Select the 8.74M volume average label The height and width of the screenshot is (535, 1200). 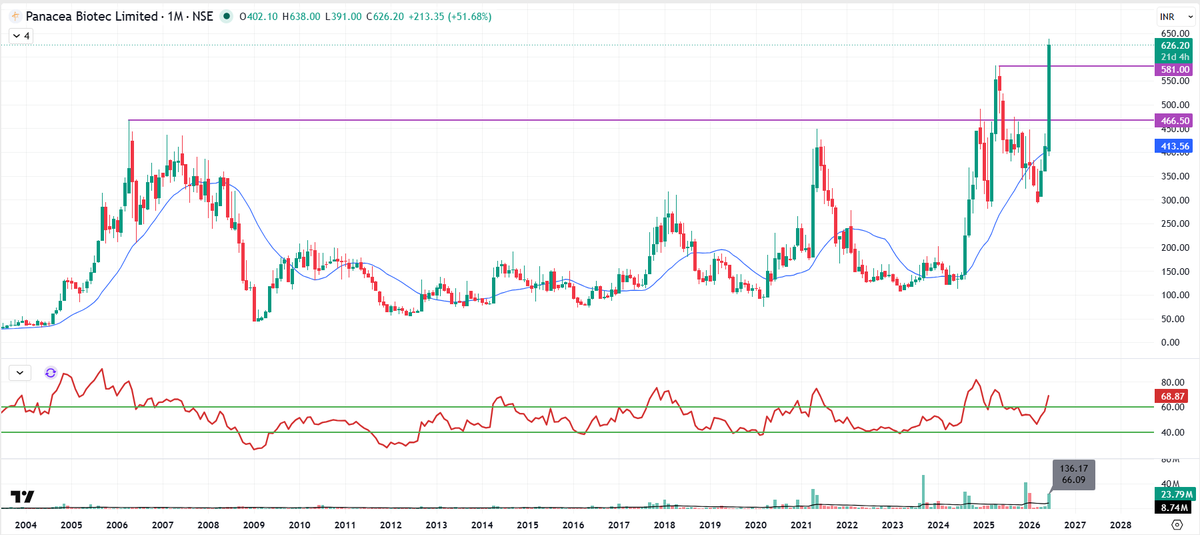(1175, 507)
